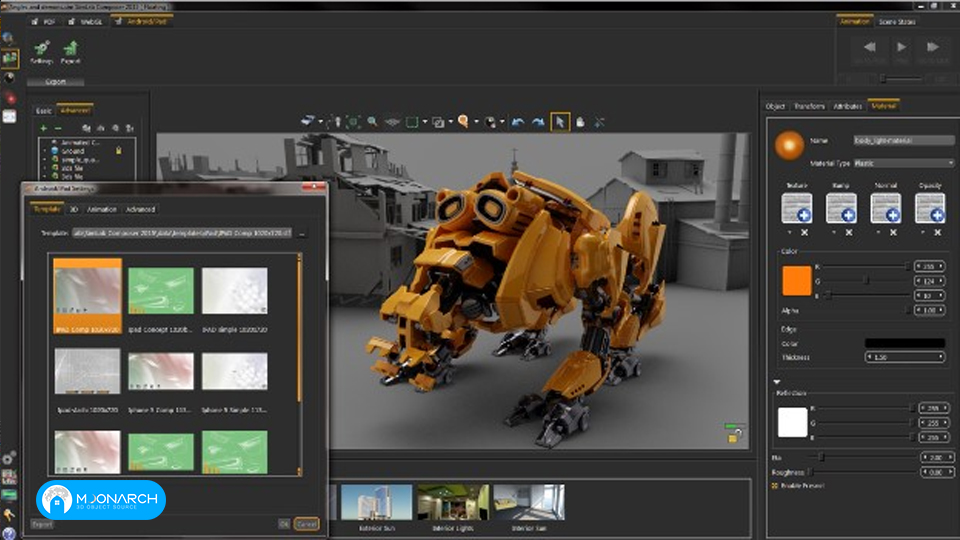This screenshot has height=540, width=960.
Task: Click the minus remove icon in scene tree
Action: [58, 128]
